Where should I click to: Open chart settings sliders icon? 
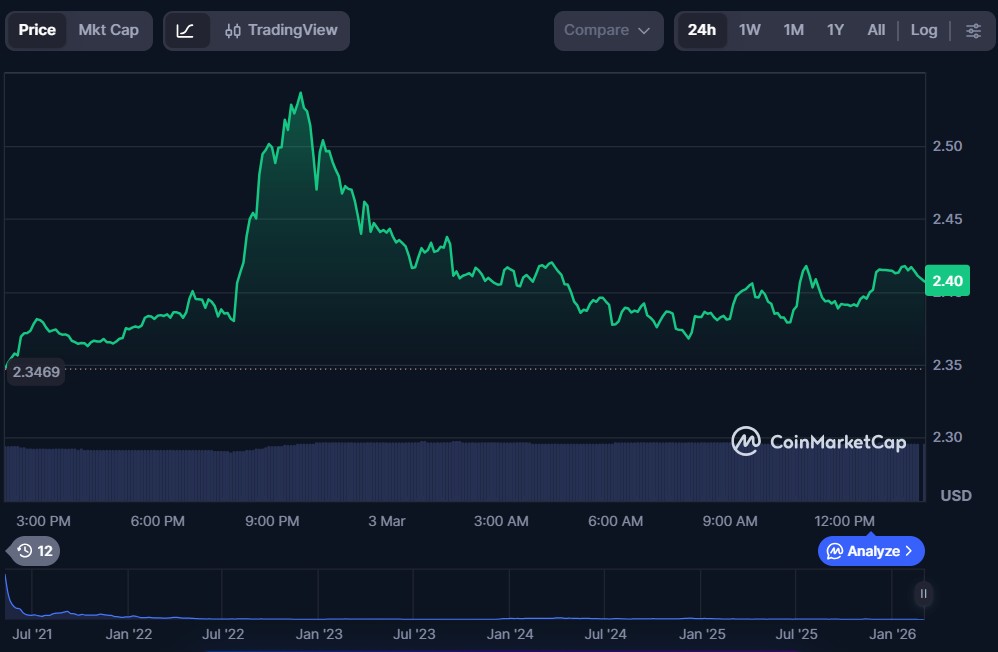(973, 30)
